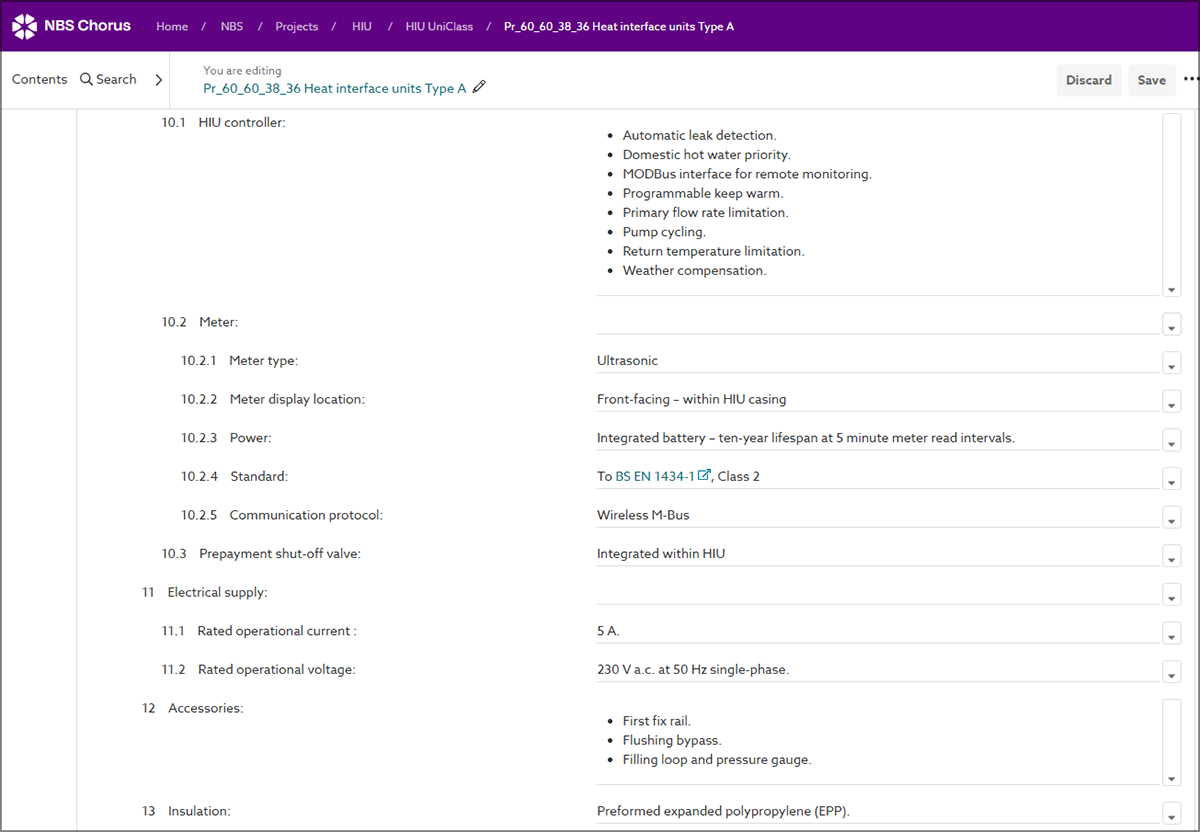
Task: Click the pencil edit icon beside title
Action: (x=479, y=88)
